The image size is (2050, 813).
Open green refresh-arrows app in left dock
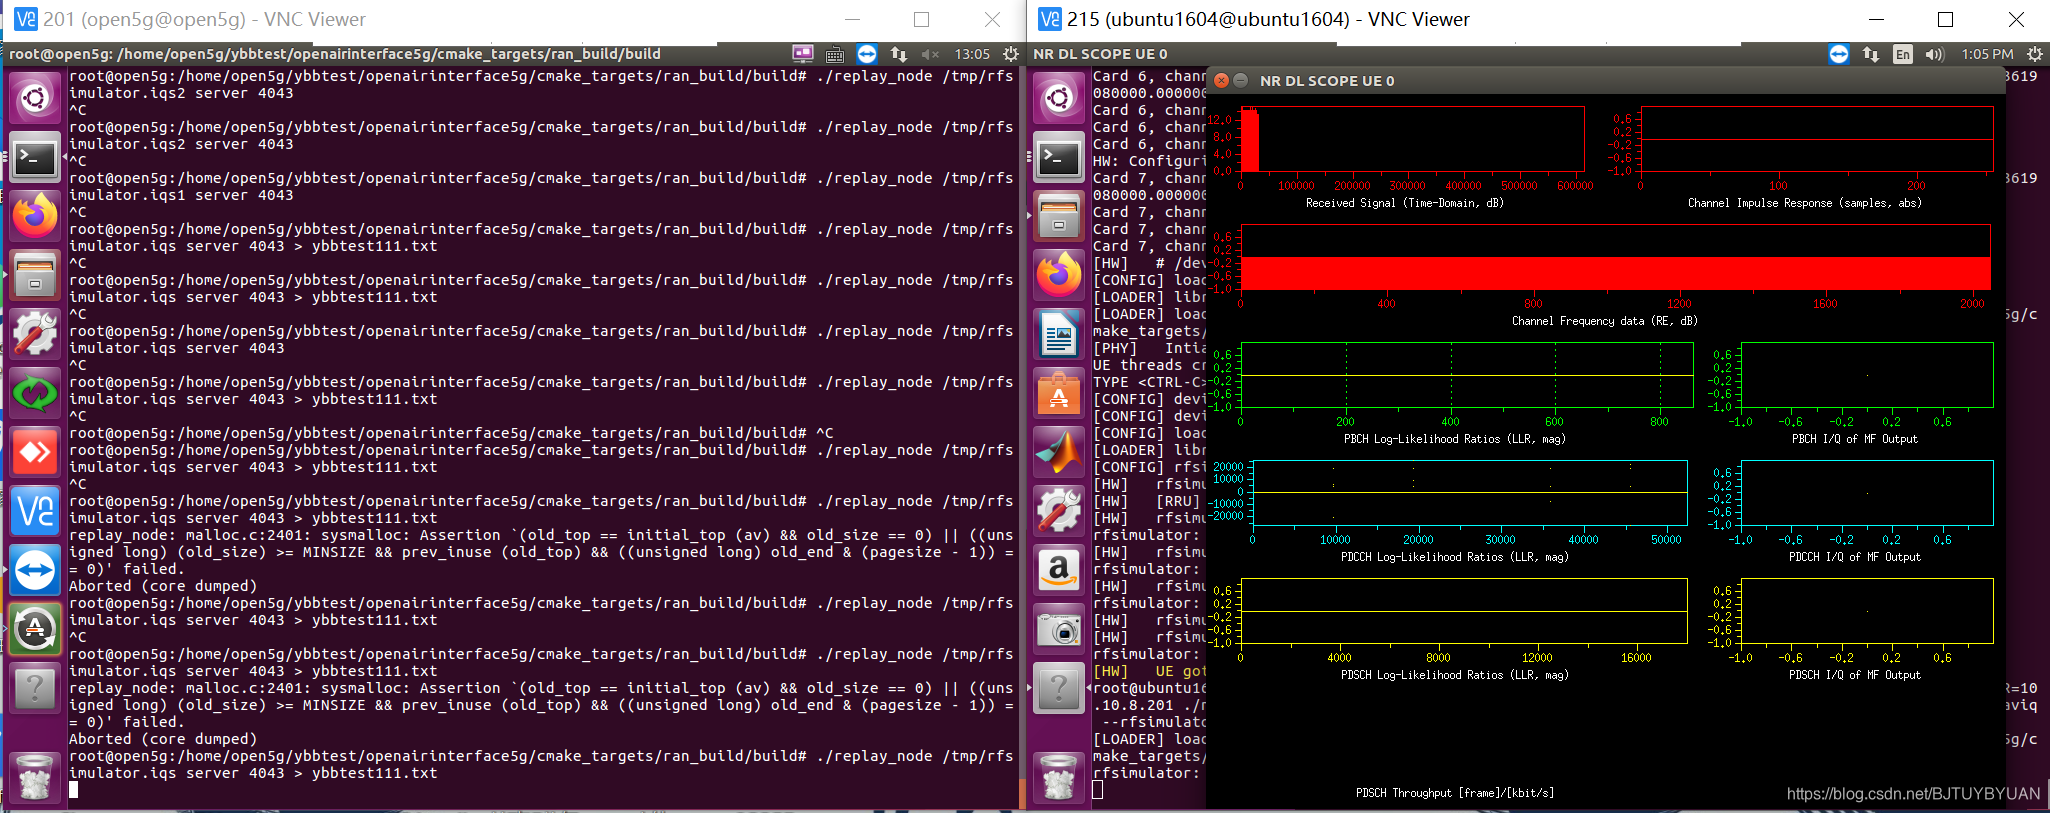(x=35, y=393)
